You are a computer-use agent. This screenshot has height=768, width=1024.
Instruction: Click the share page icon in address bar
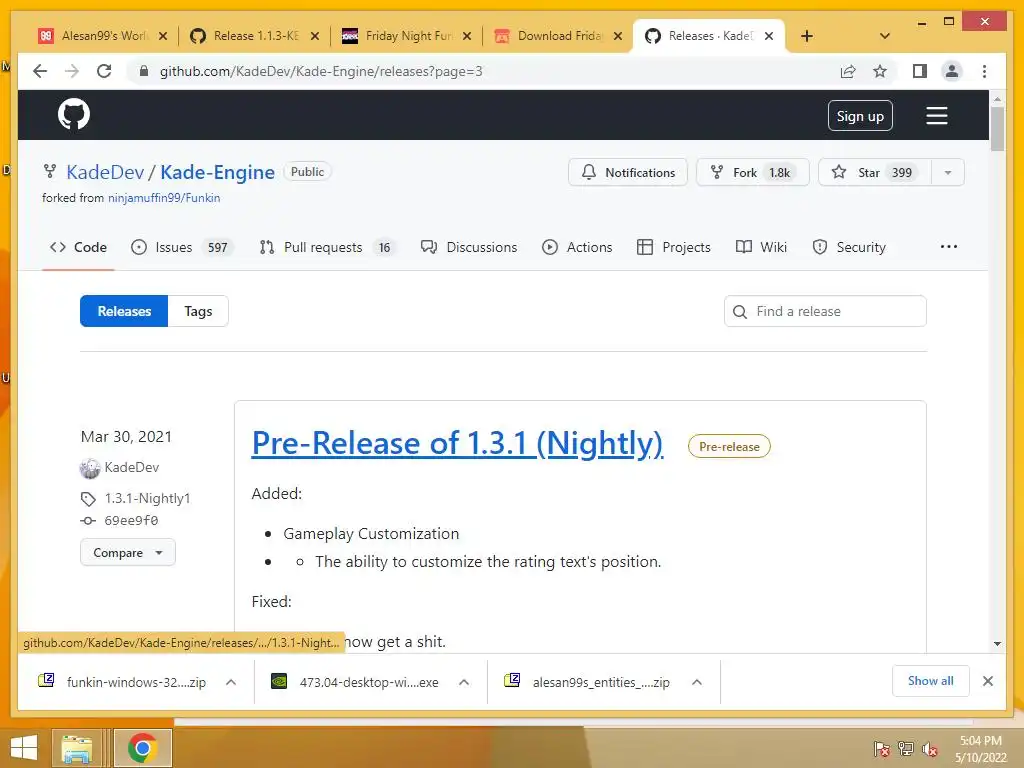(848, 71)
